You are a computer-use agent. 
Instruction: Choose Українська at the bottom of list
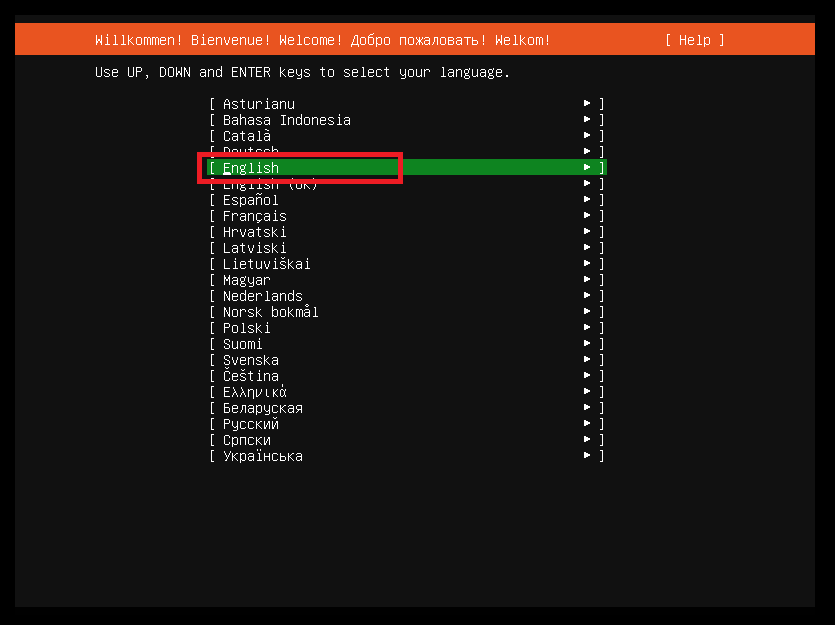pos(262,456)
